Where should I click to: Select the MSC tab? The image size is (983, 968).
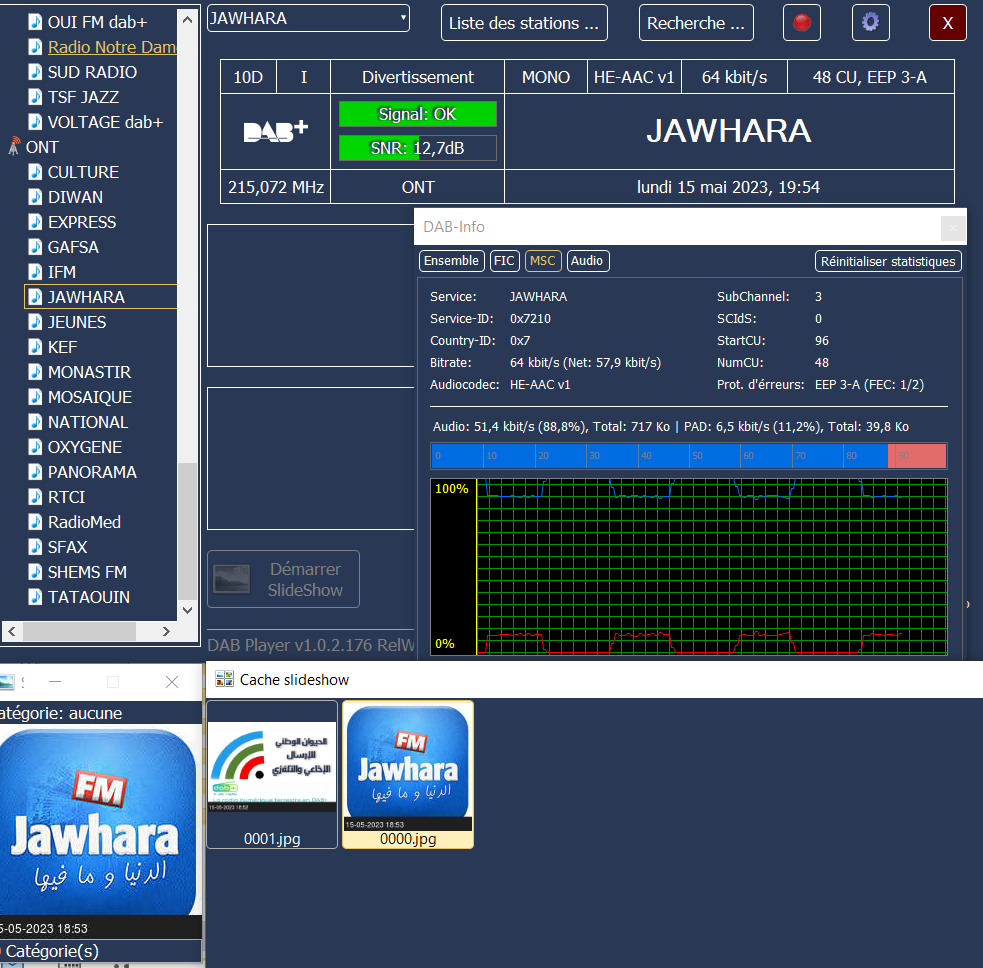pyautogui.click(x=543, y=261)
